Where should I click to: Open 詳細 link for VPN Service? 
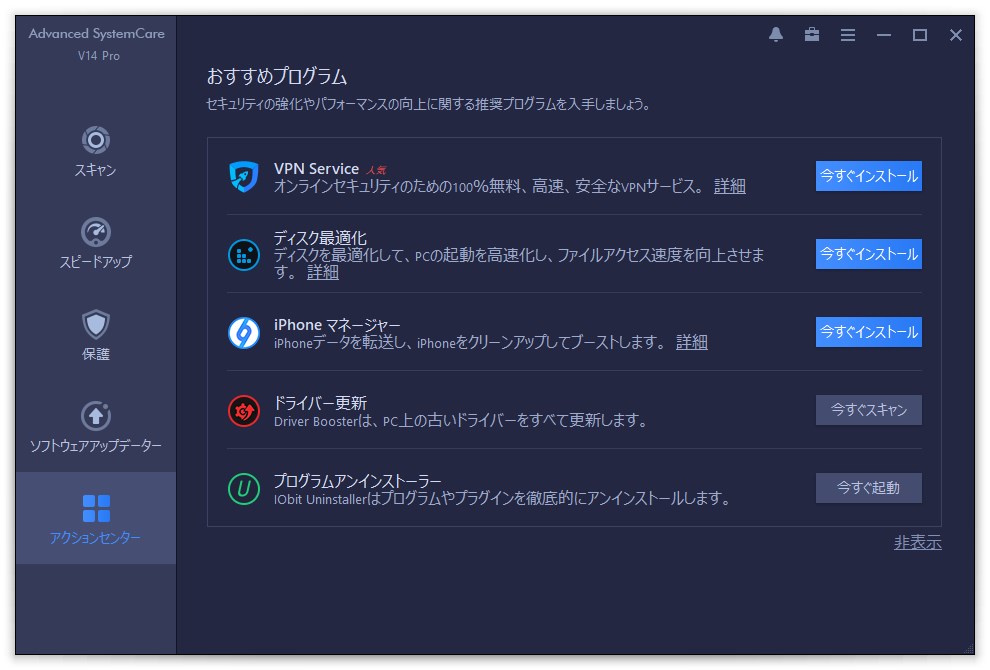point(729,186)
